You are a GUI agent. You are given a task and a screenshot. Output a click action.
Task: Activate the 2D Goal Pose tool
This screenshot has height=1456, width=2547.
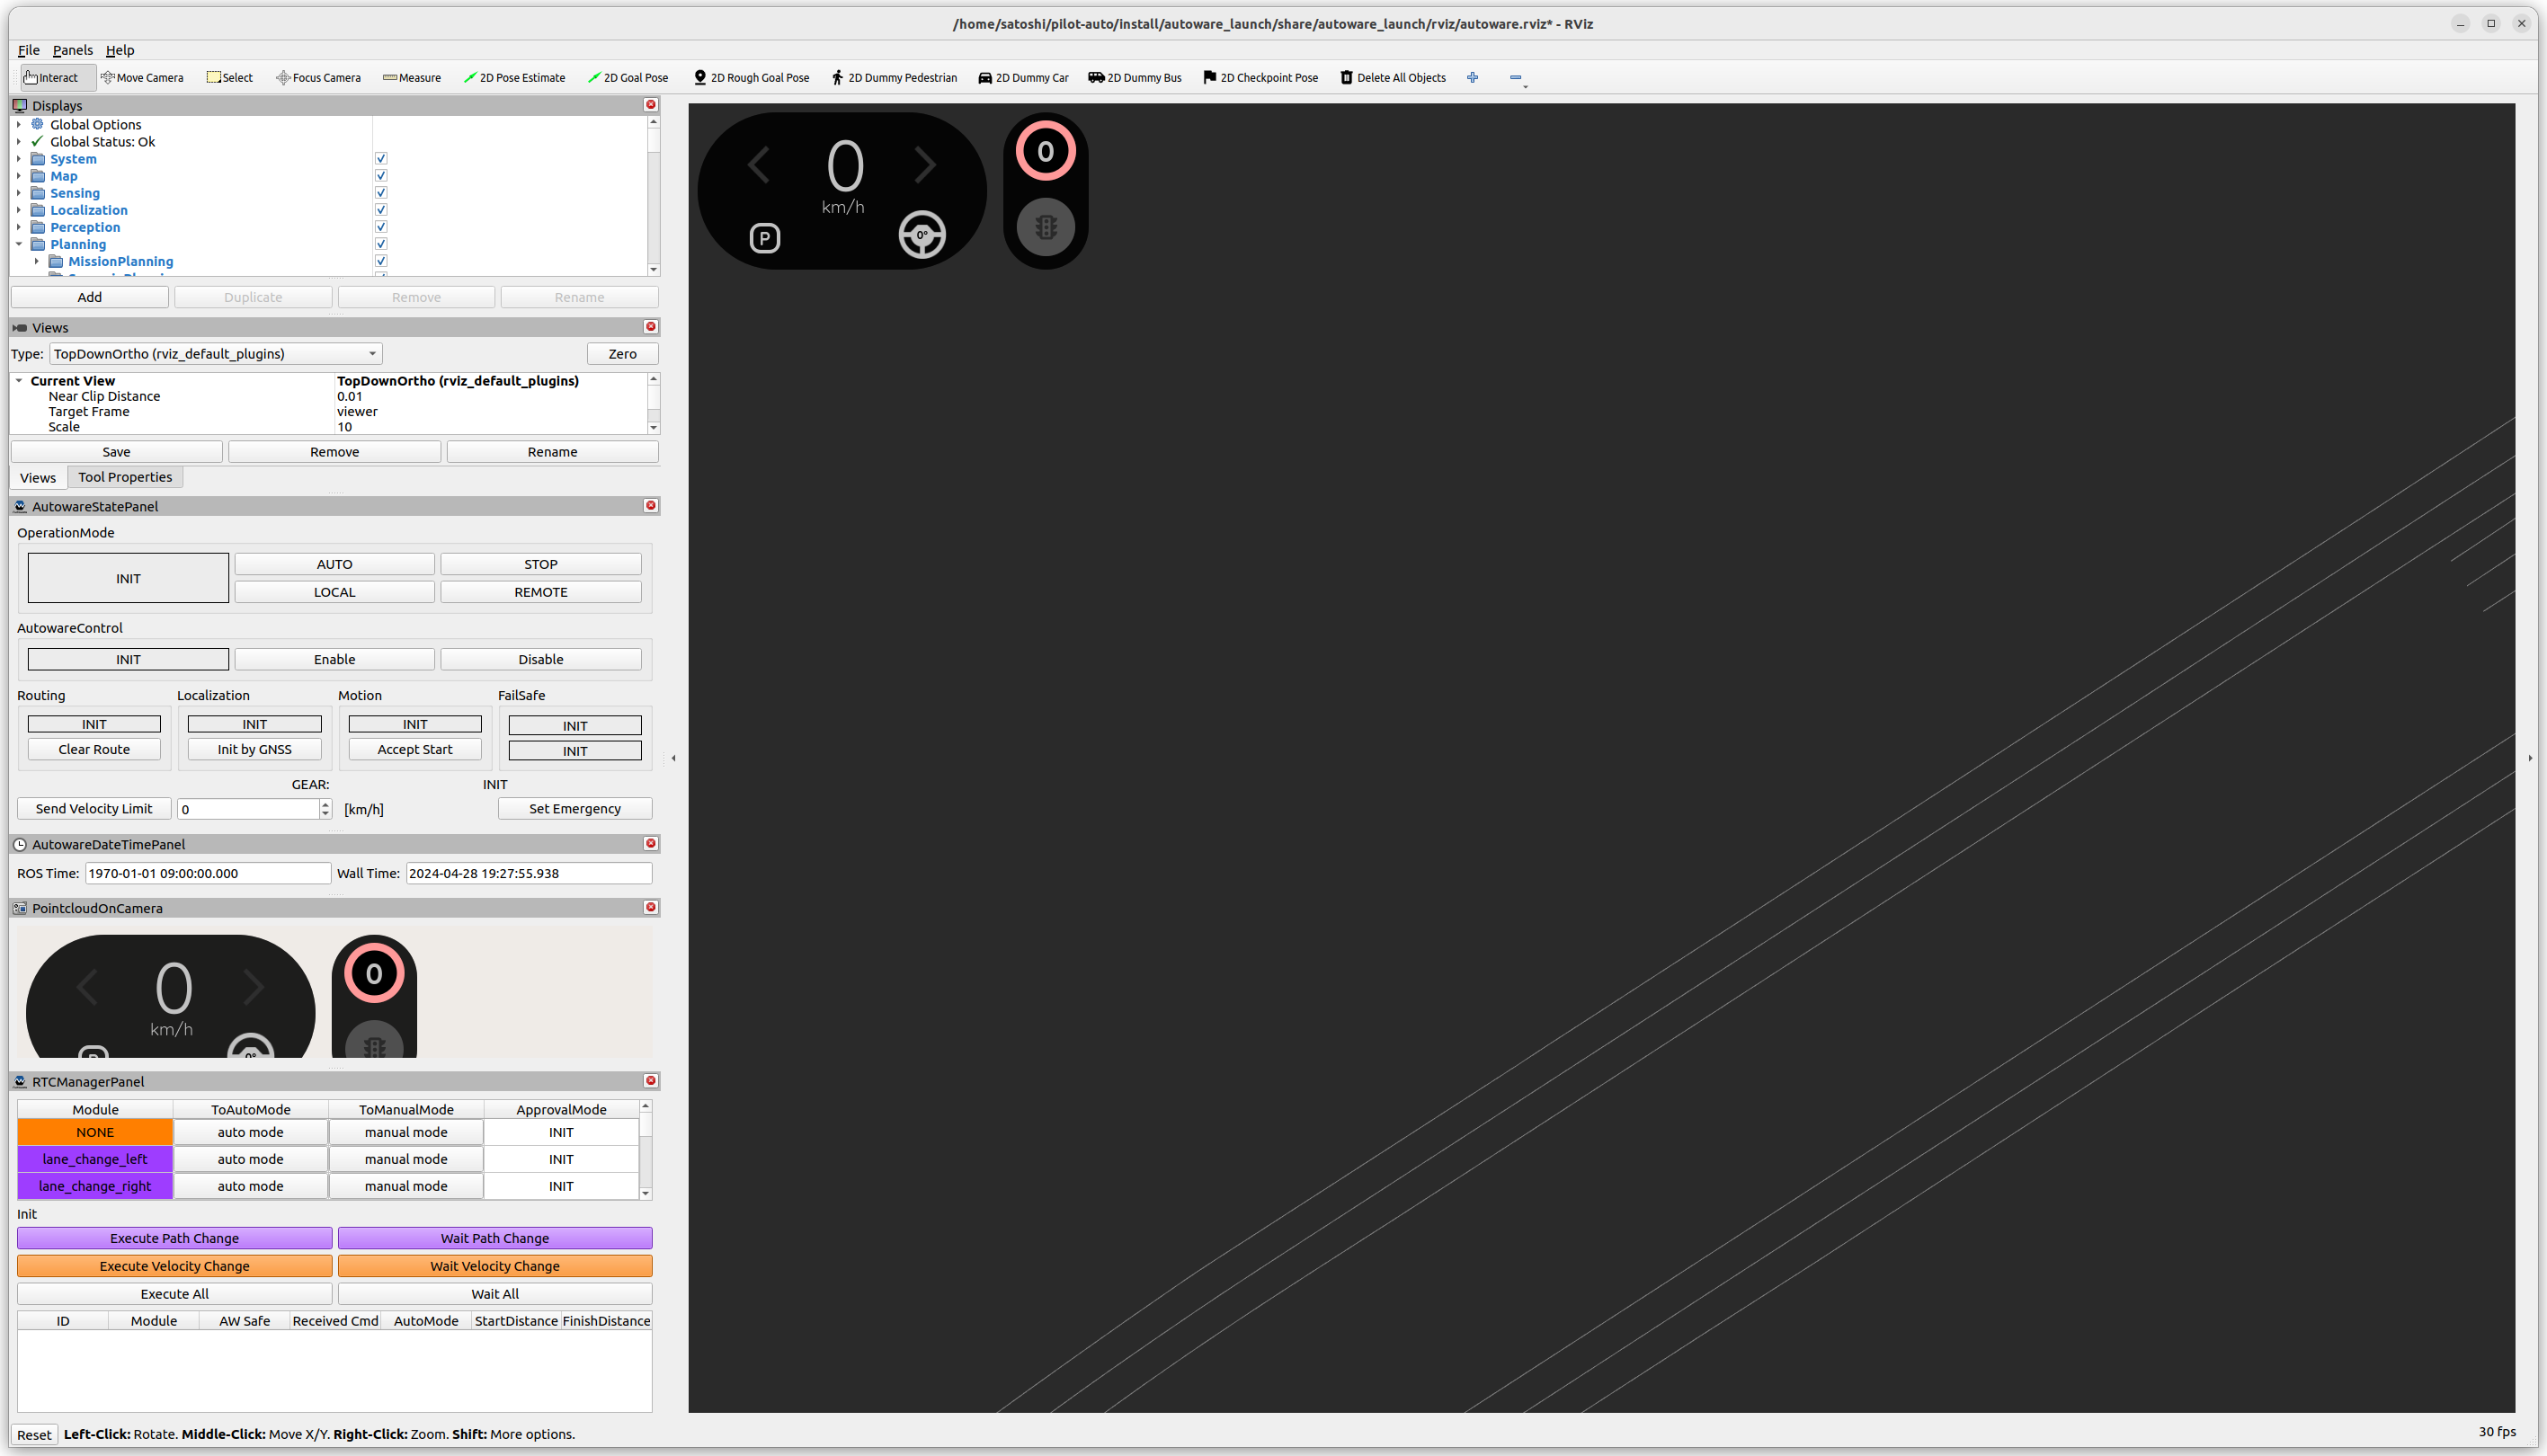[628, 77]
